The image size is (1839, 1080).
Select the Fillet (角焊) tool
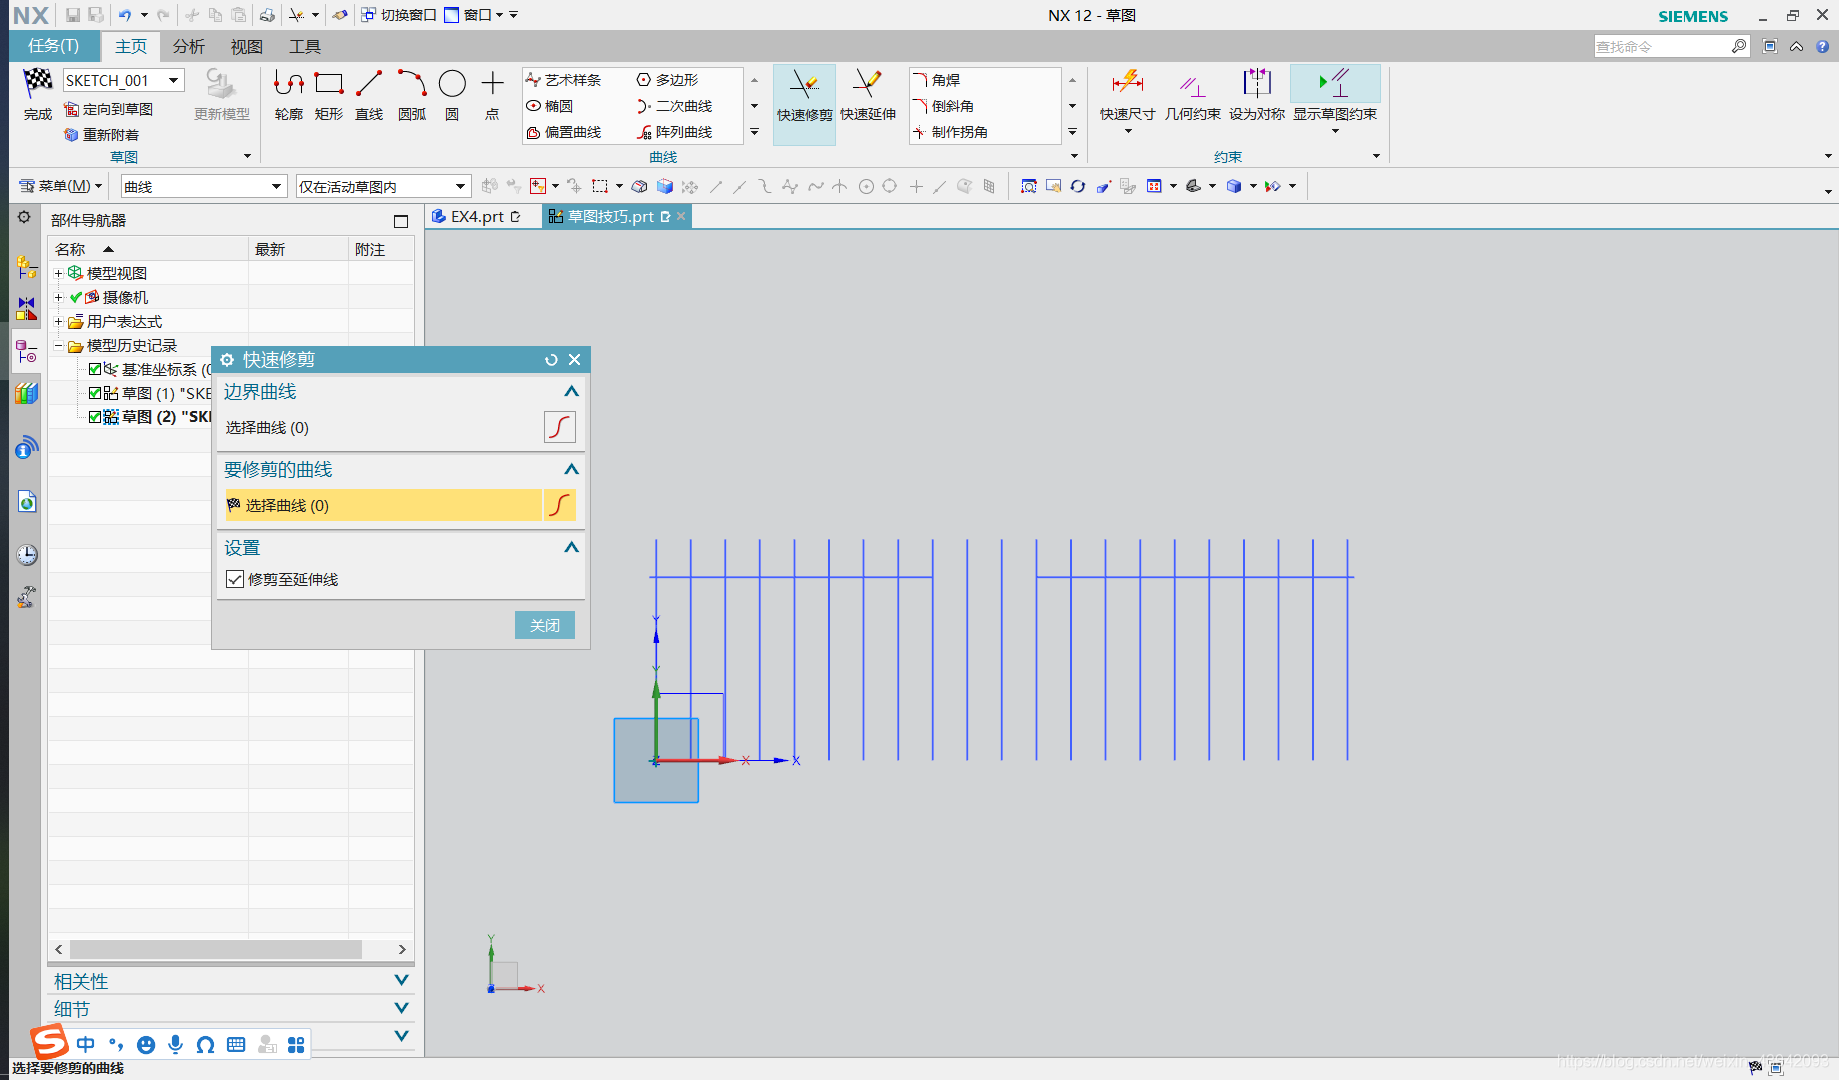[937, 80]
